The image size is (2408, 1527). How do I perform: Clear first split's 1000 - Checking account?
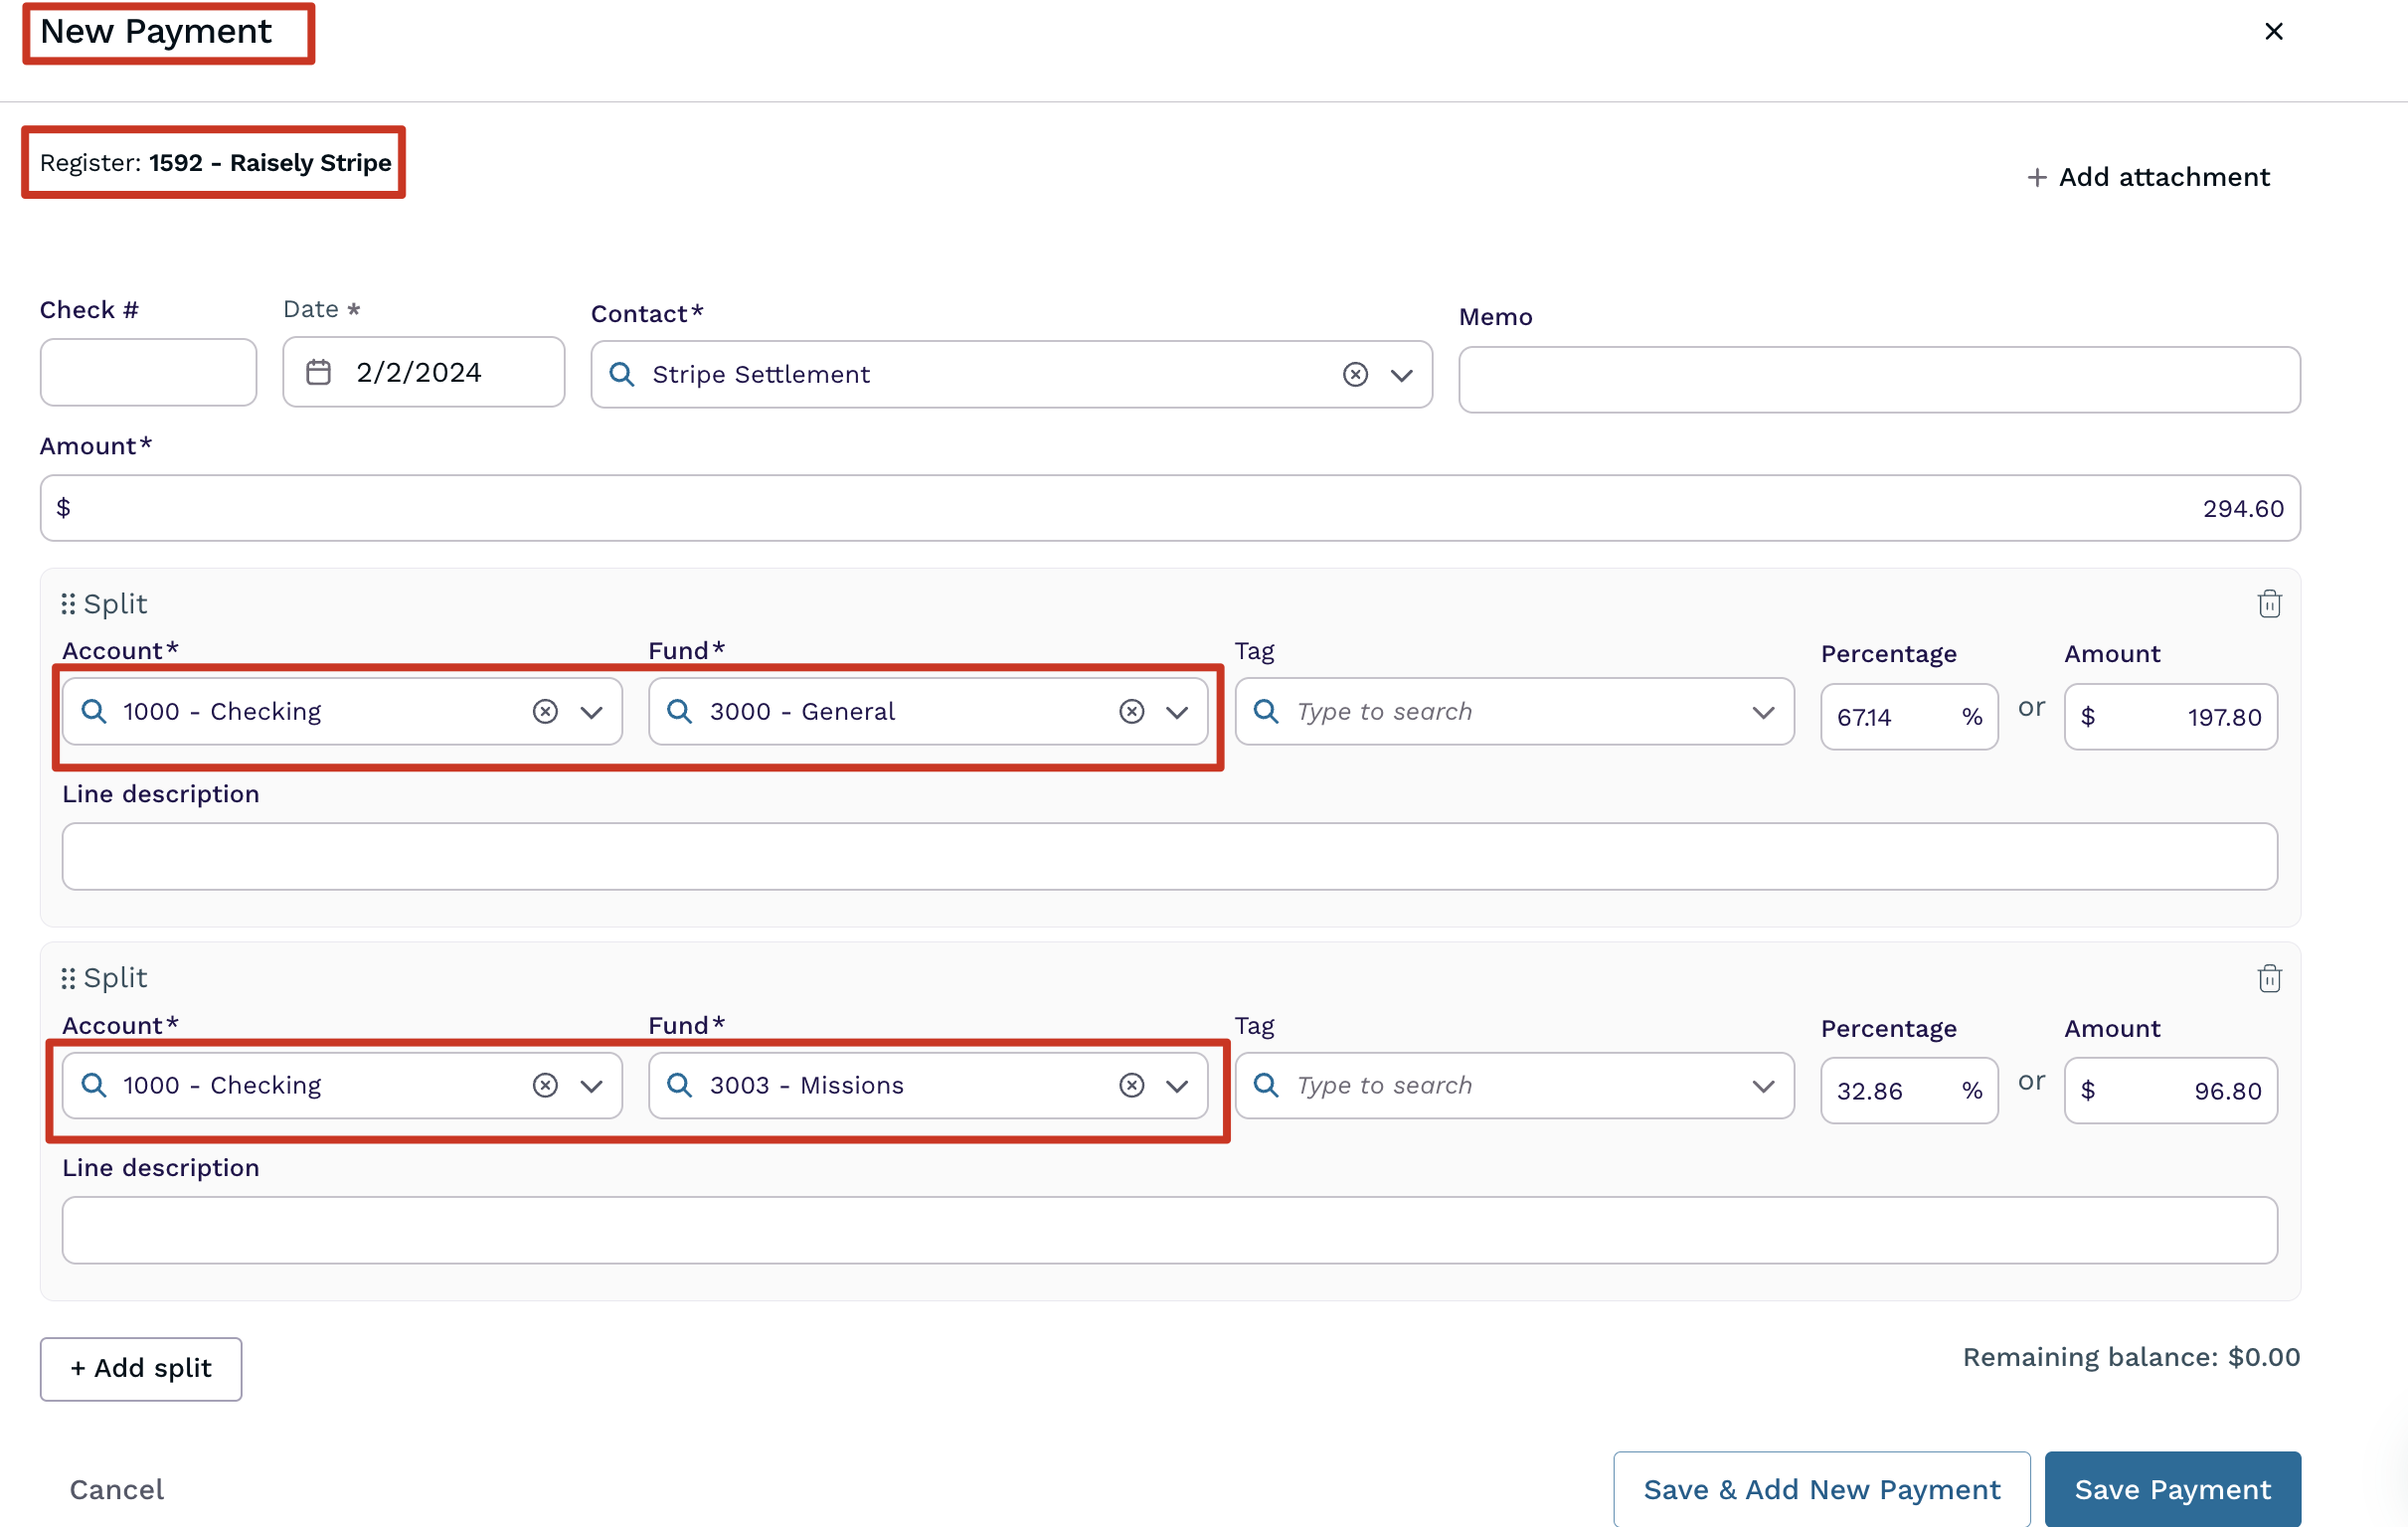tap(545, 711)
